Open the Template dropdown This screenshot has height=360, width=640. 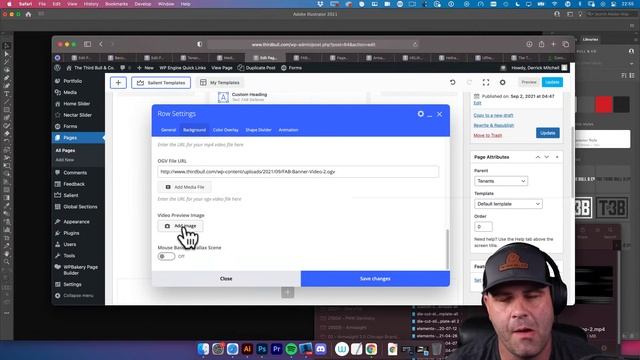(508, 204)
